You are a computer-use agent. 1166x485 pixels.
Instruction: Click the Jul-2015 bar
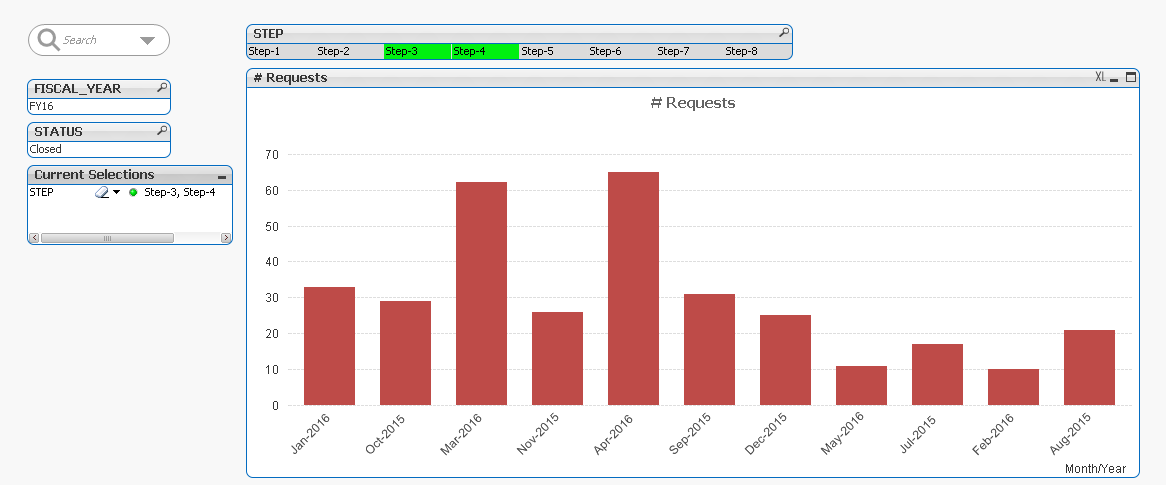[x=938, y=375]
